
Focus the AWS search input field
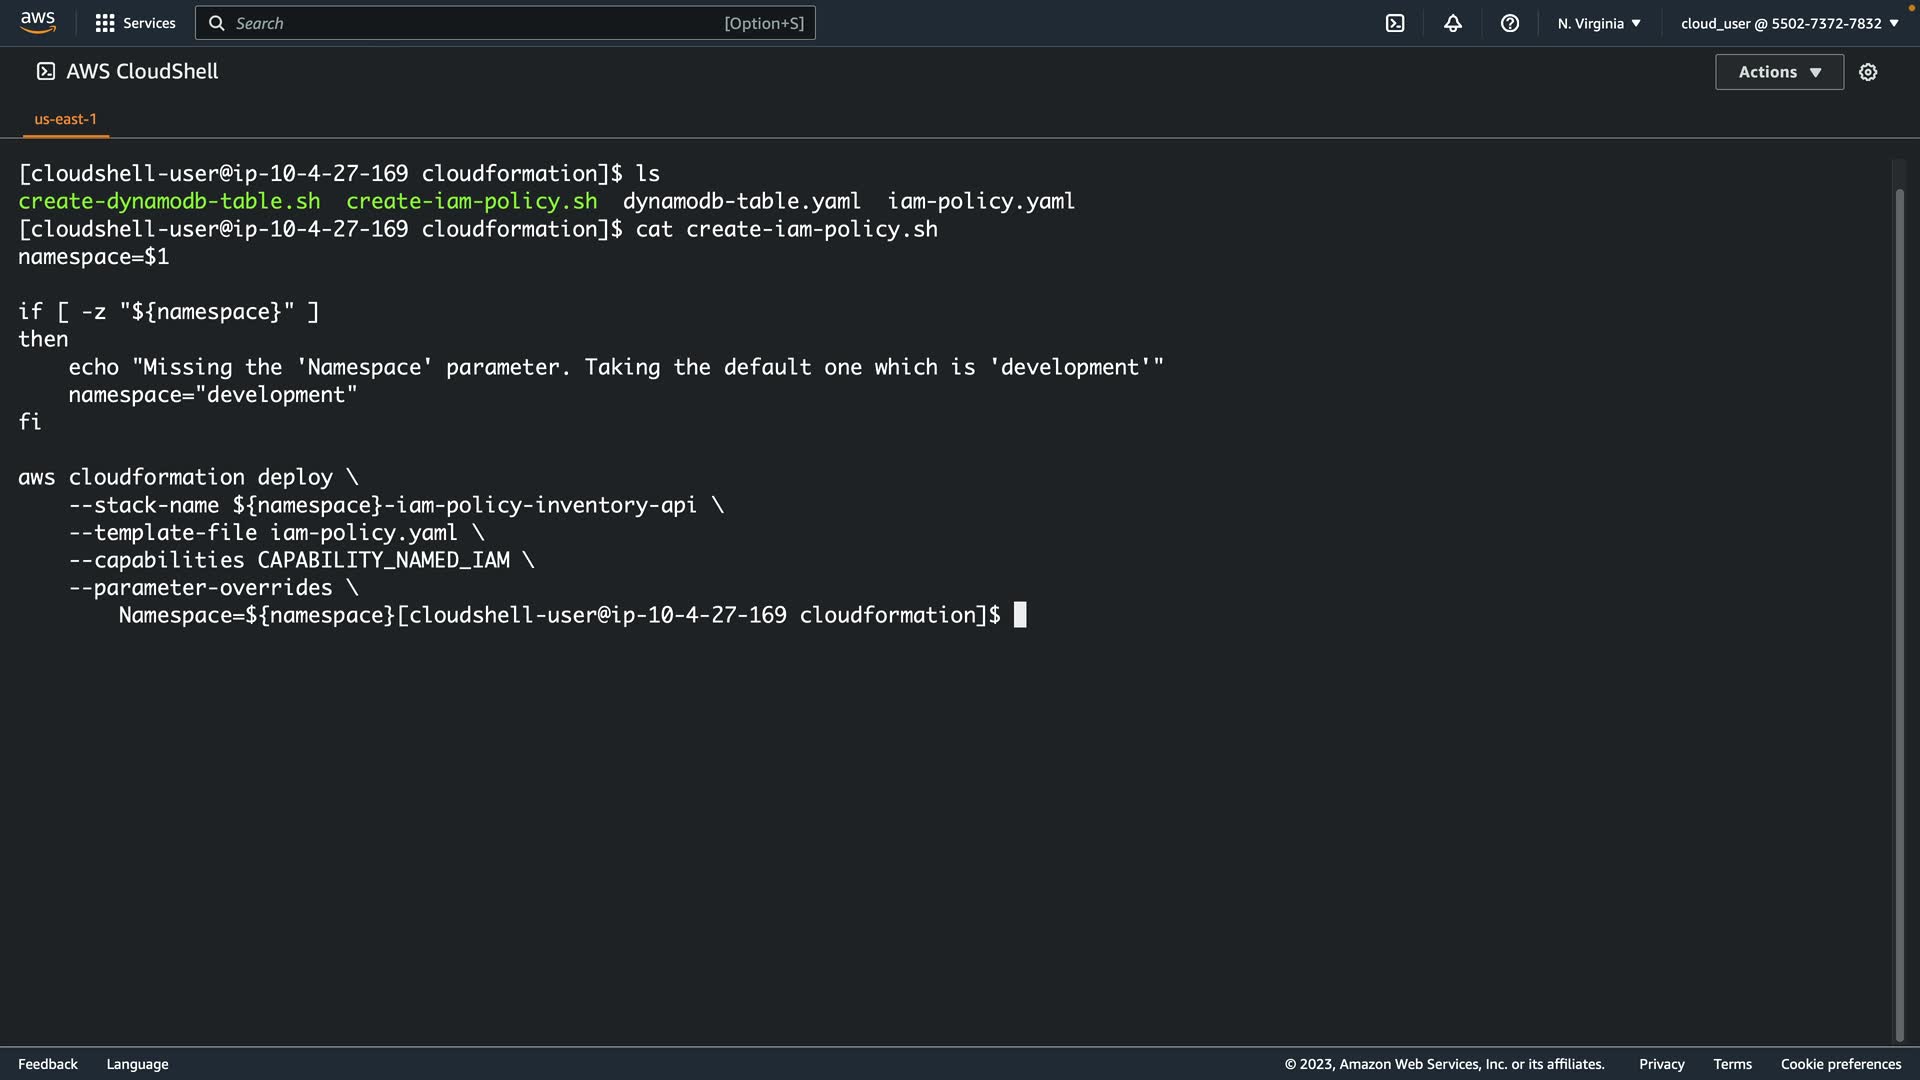click(480, 23)
